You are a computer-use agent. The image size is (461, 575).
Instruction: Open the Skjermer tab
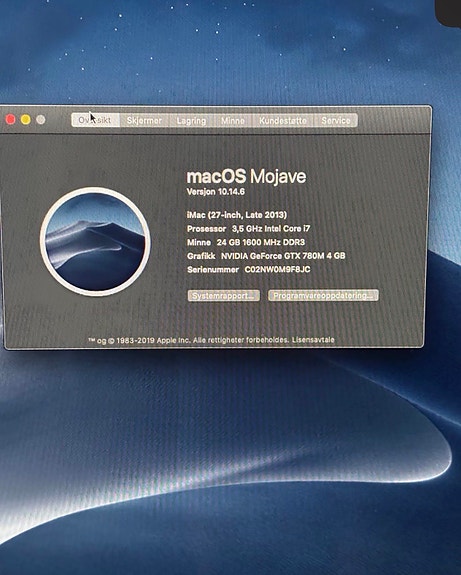pos(144,120)
